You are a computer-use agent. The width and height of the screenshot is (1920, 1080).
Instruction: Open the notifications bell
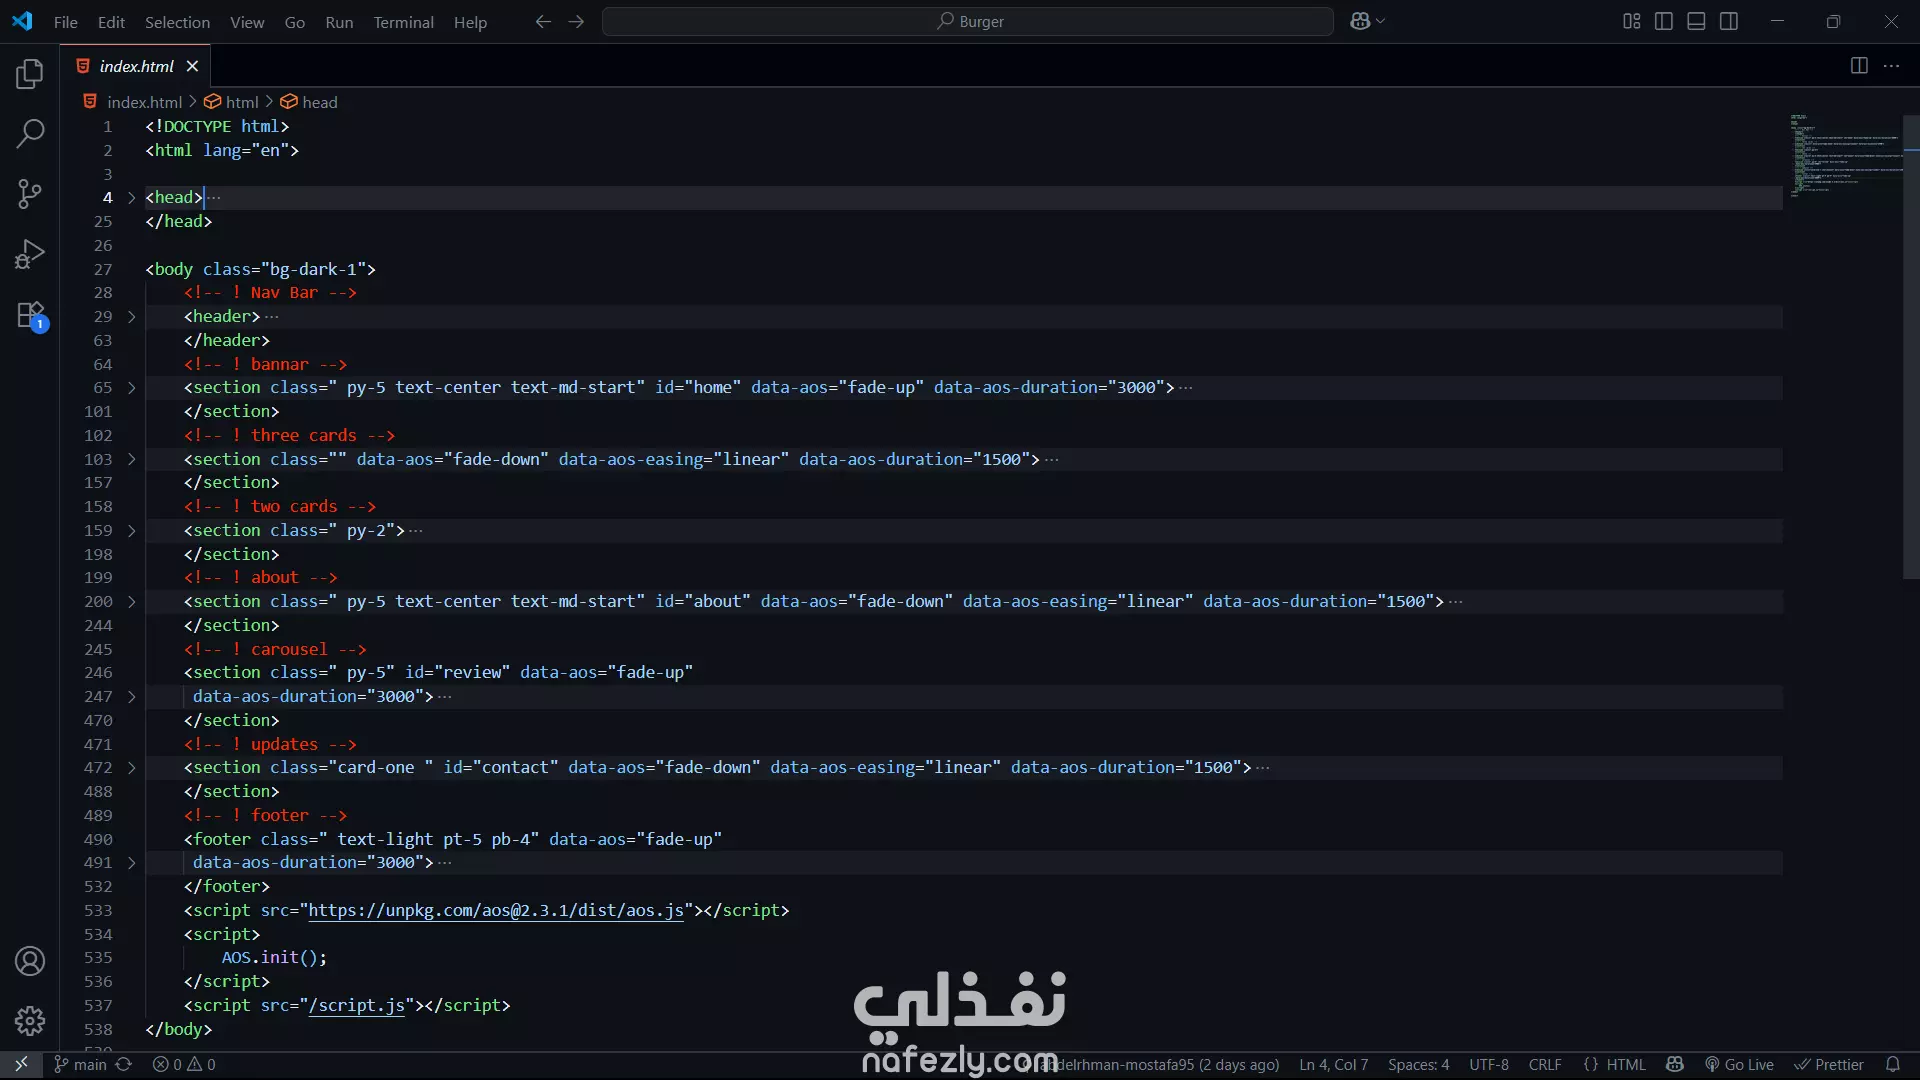click(1893, 1064)
